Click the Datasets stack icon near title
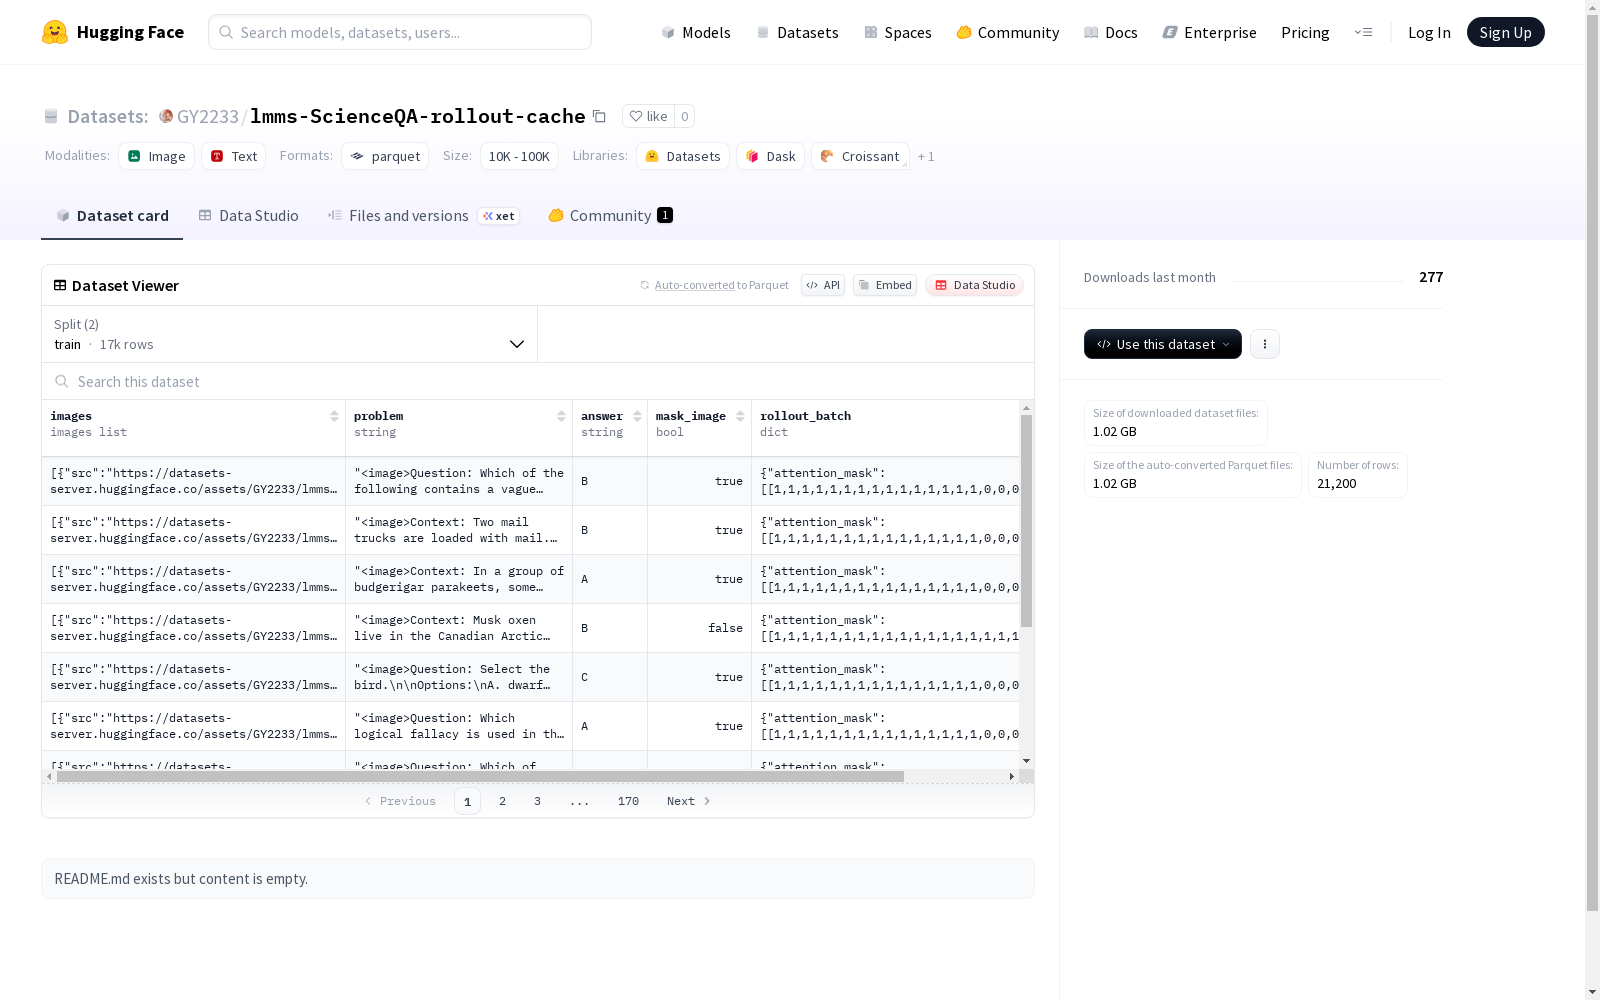 (x=51, y=116)
